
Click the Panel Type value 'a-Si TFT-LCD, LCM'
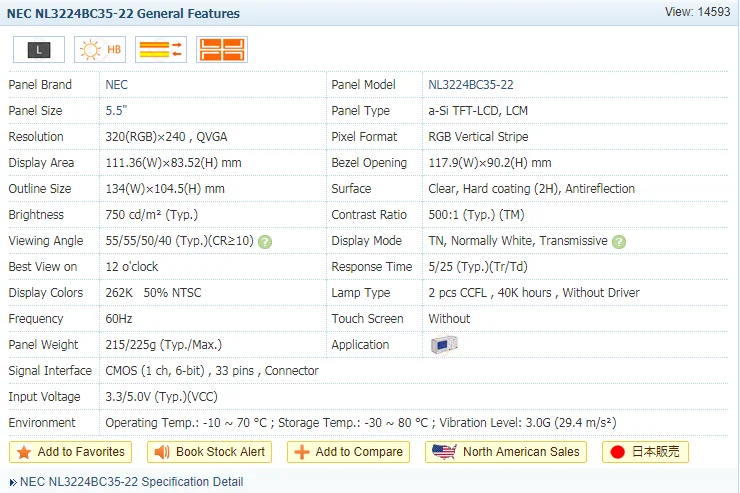[478, 111]
